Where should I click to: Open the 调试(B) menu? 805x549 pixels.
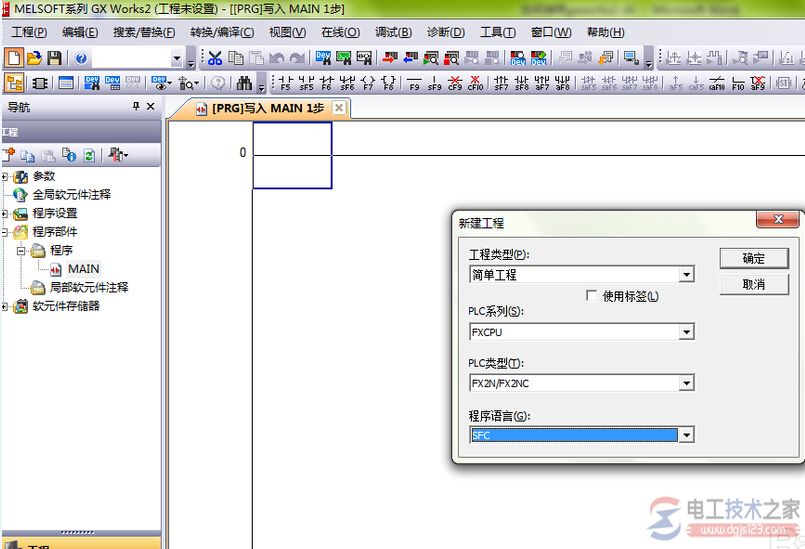pos(393,32)
